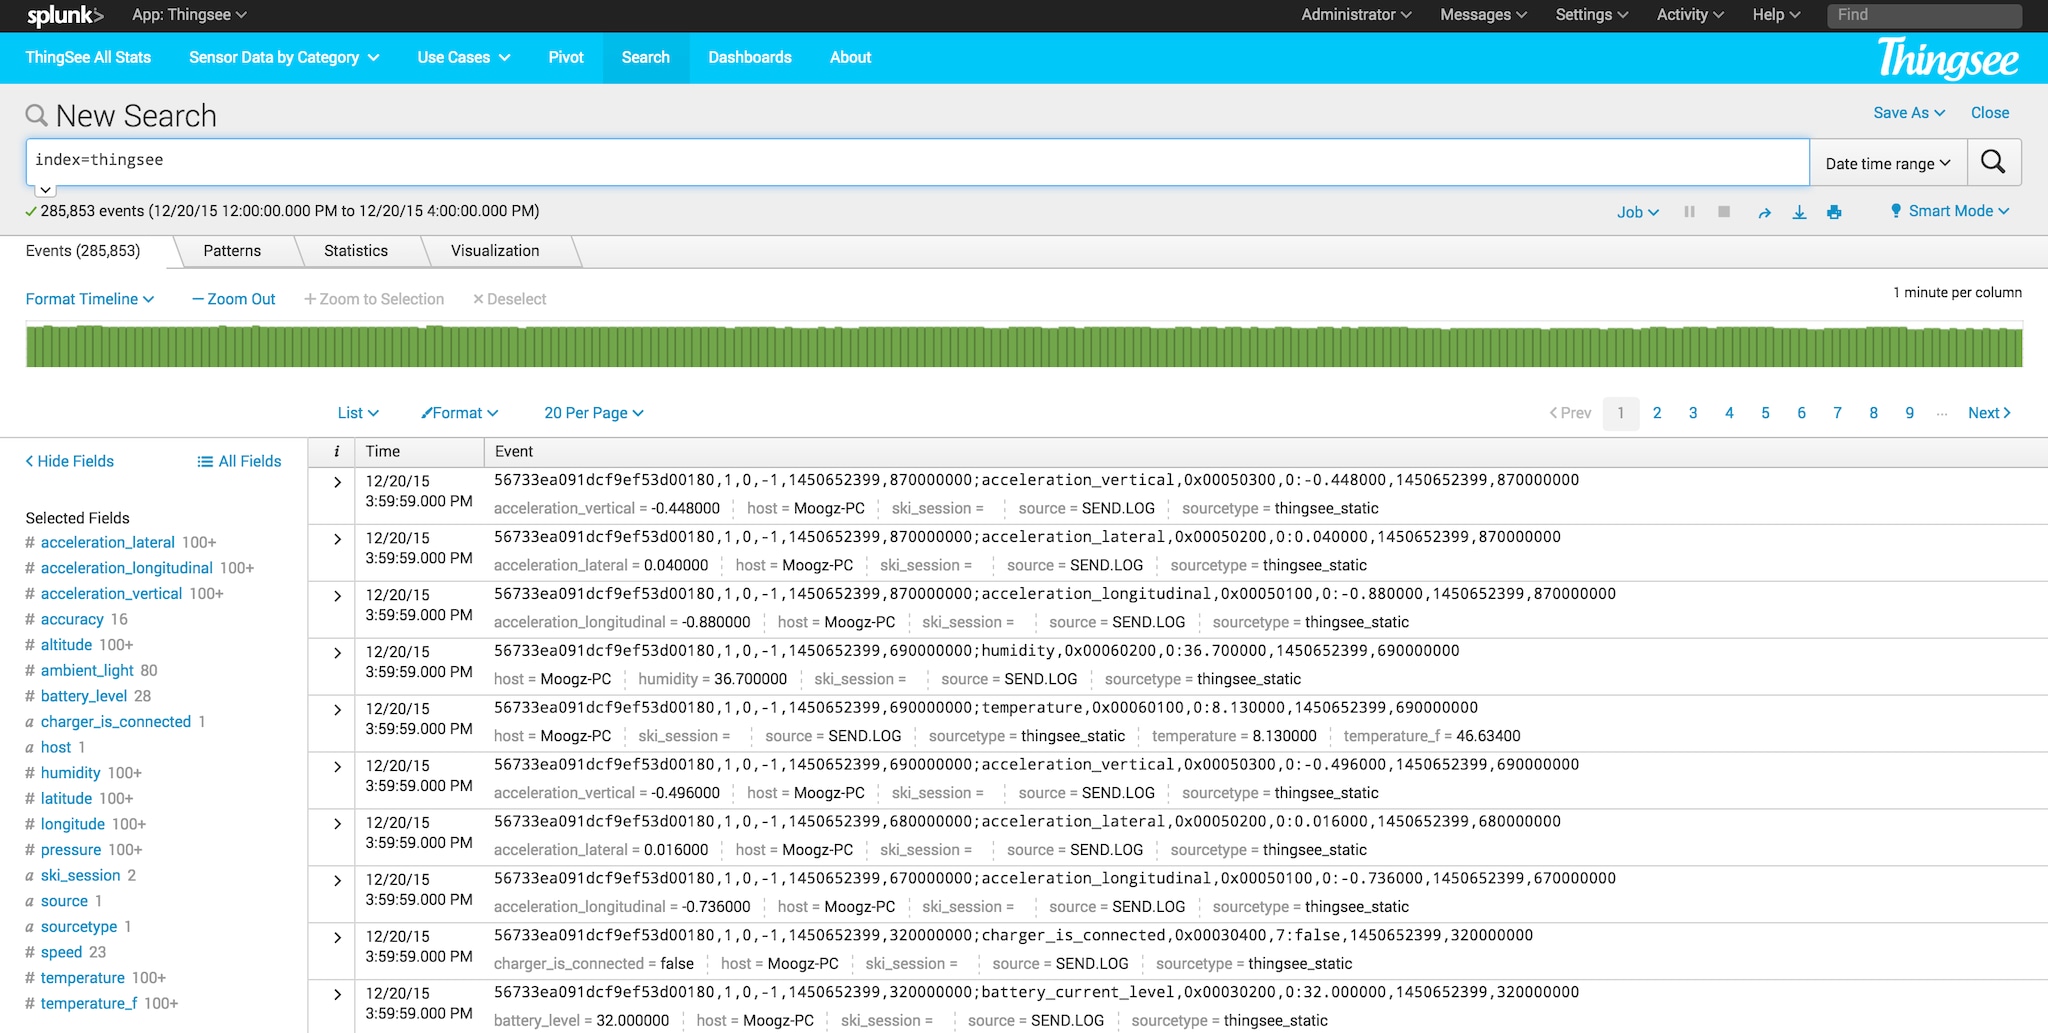2048x1033 pixels.
Task: Pause the search job
Action: pos(1689,212)
